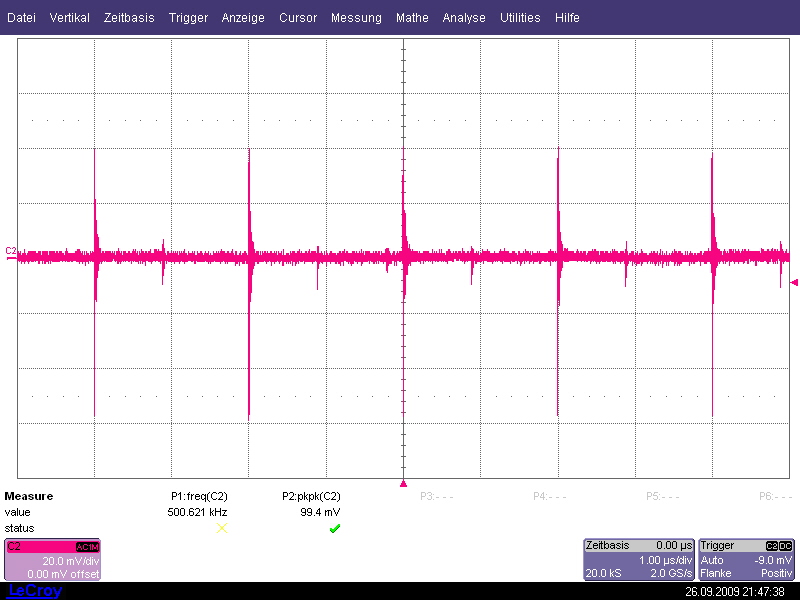
Task: Open the Analyse menu
Action: [x=464, y=18]
